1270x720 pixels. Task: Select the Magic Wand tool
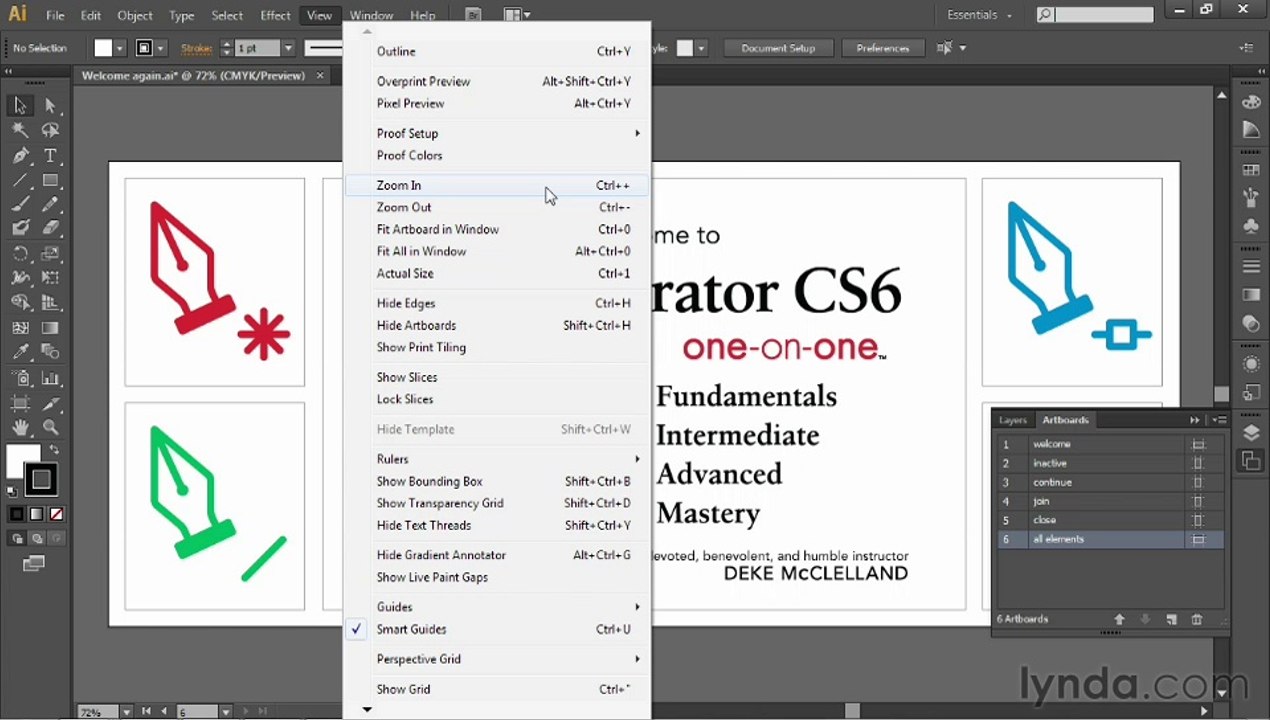coord(20,131)
